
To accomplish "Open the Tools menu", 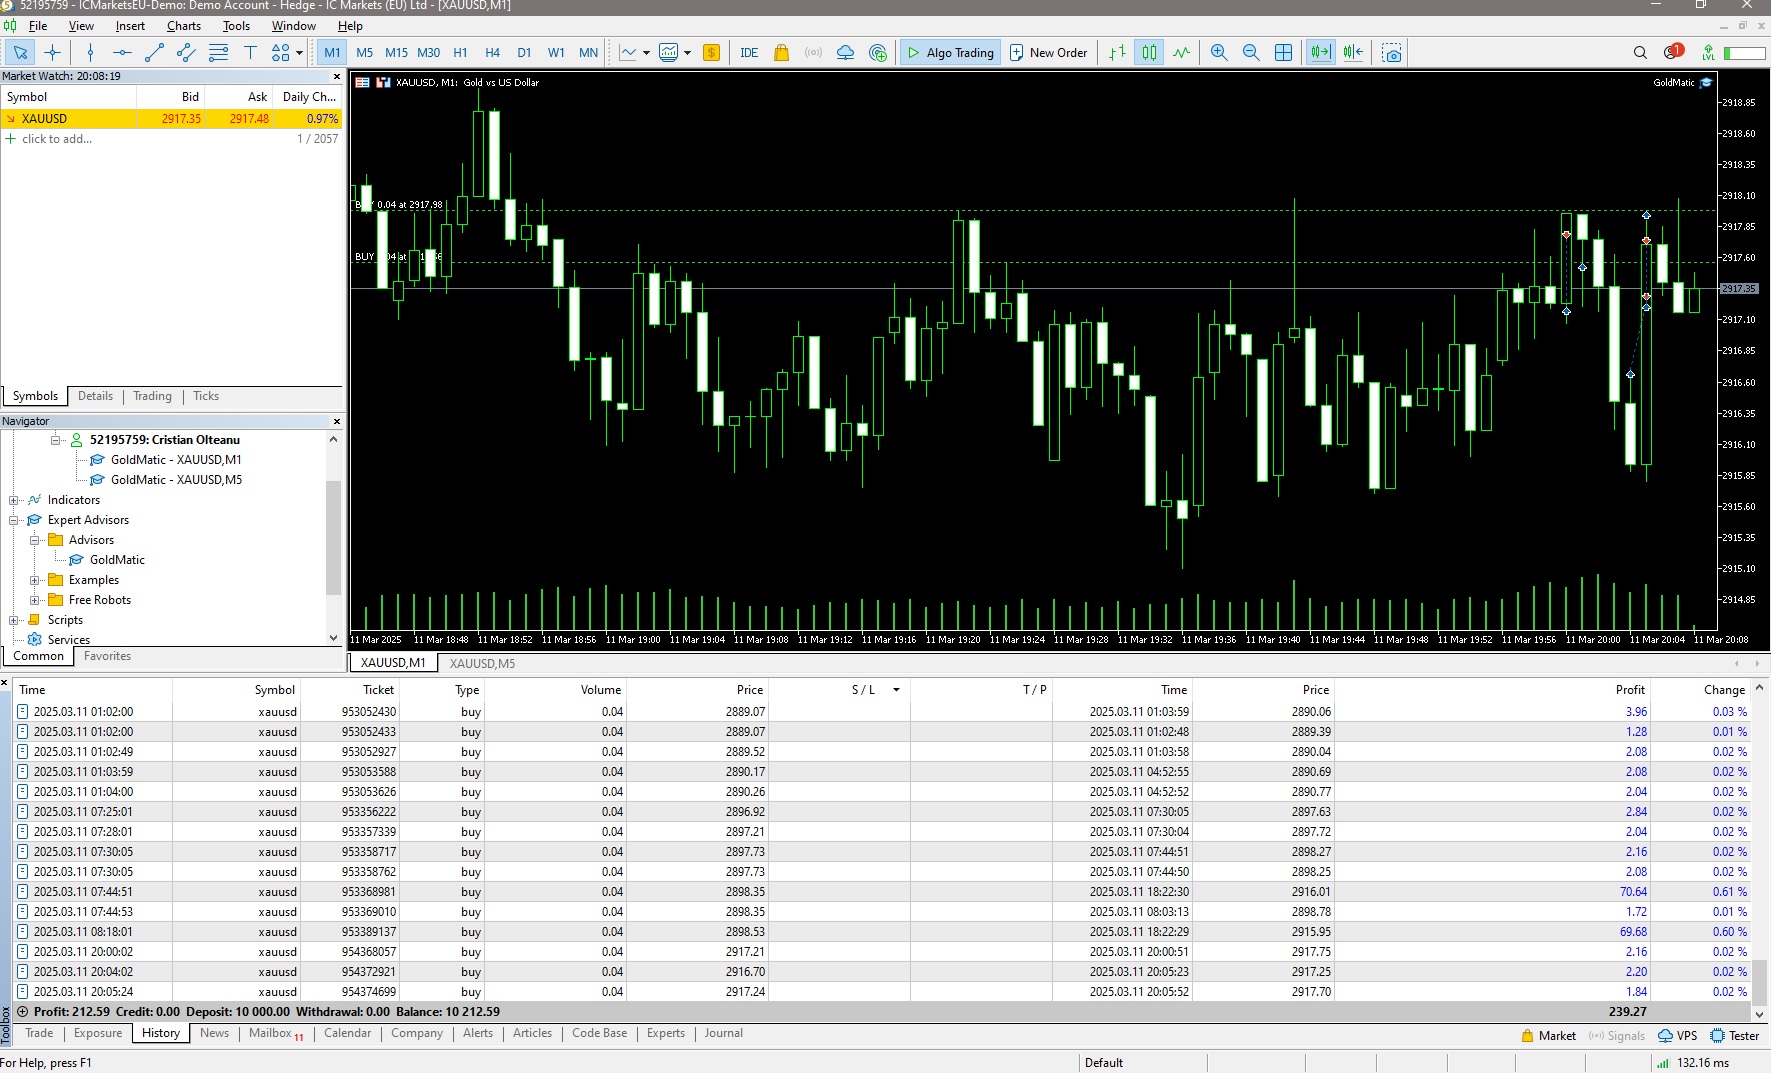I will [236, 26].
